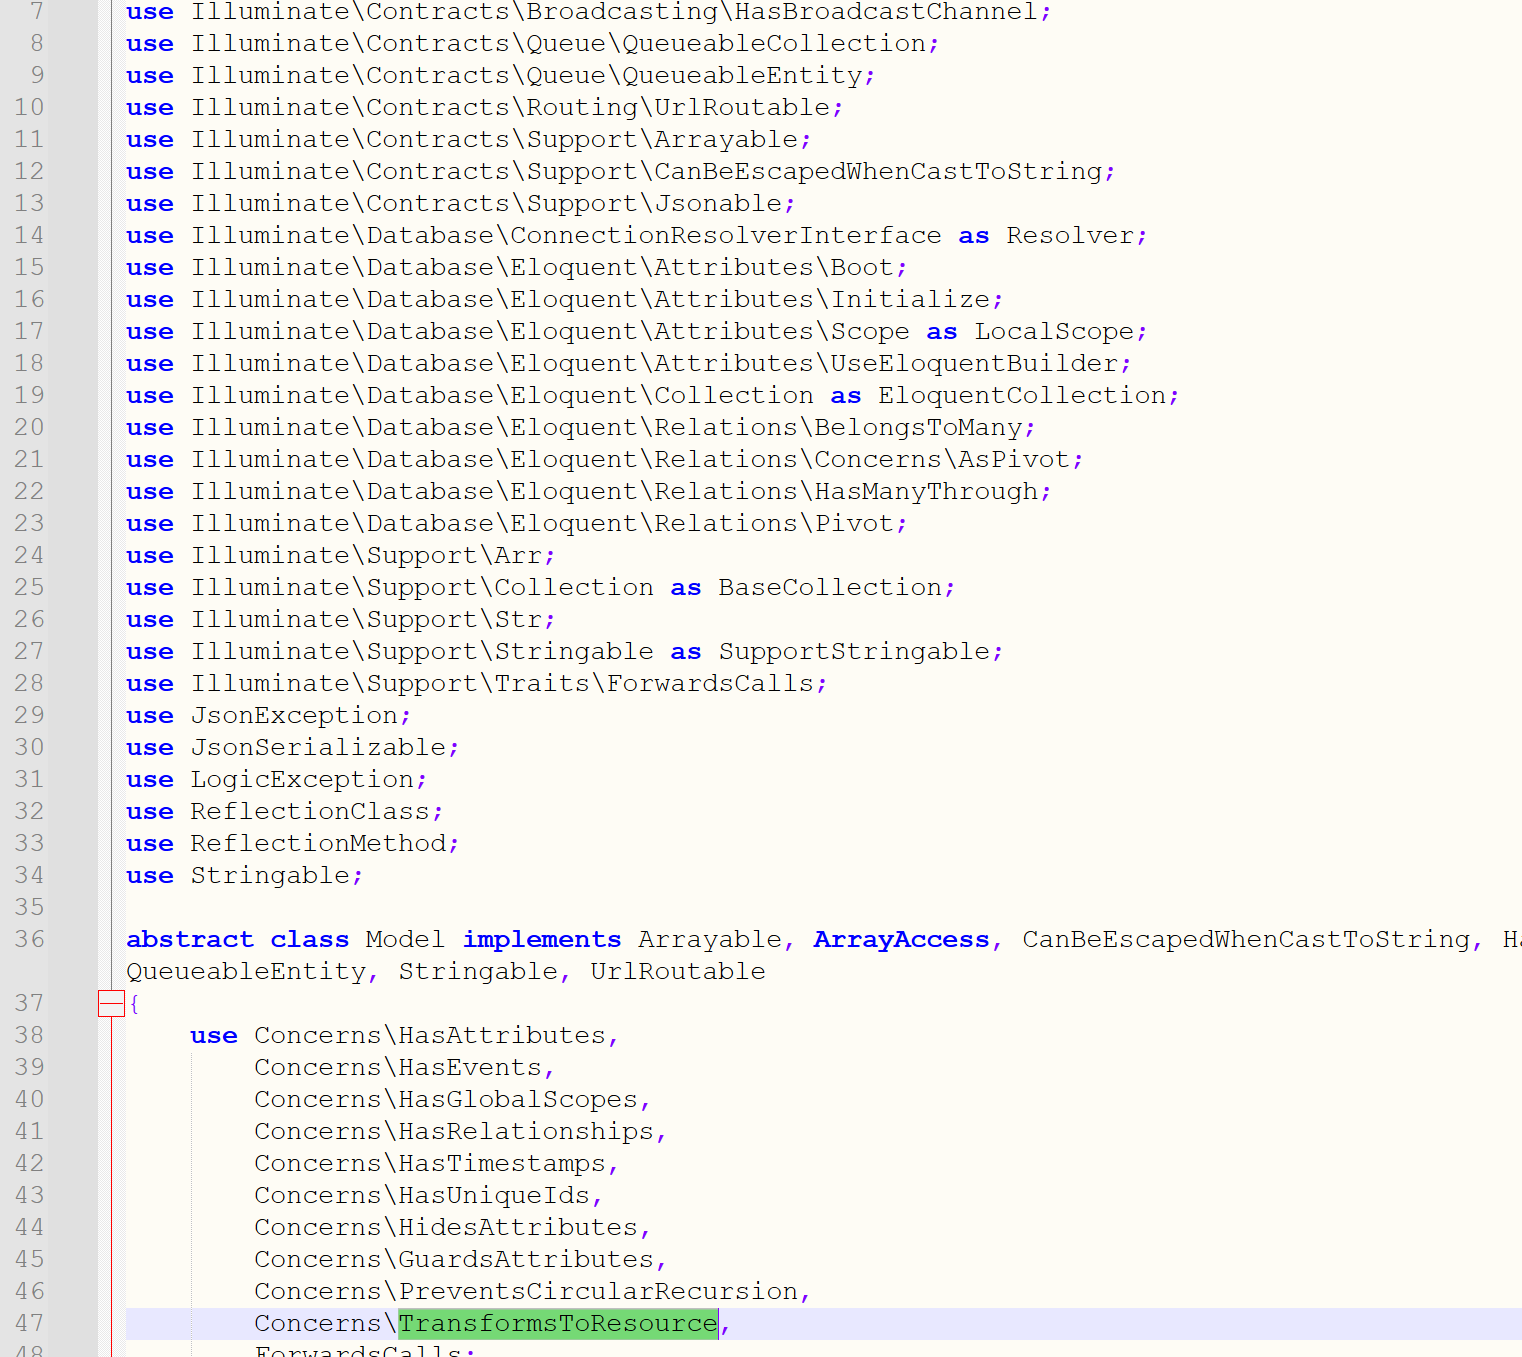Click ArrayAccess in the class declaration
This screenshot has height=1357, width=1522.
click(901, 939)
